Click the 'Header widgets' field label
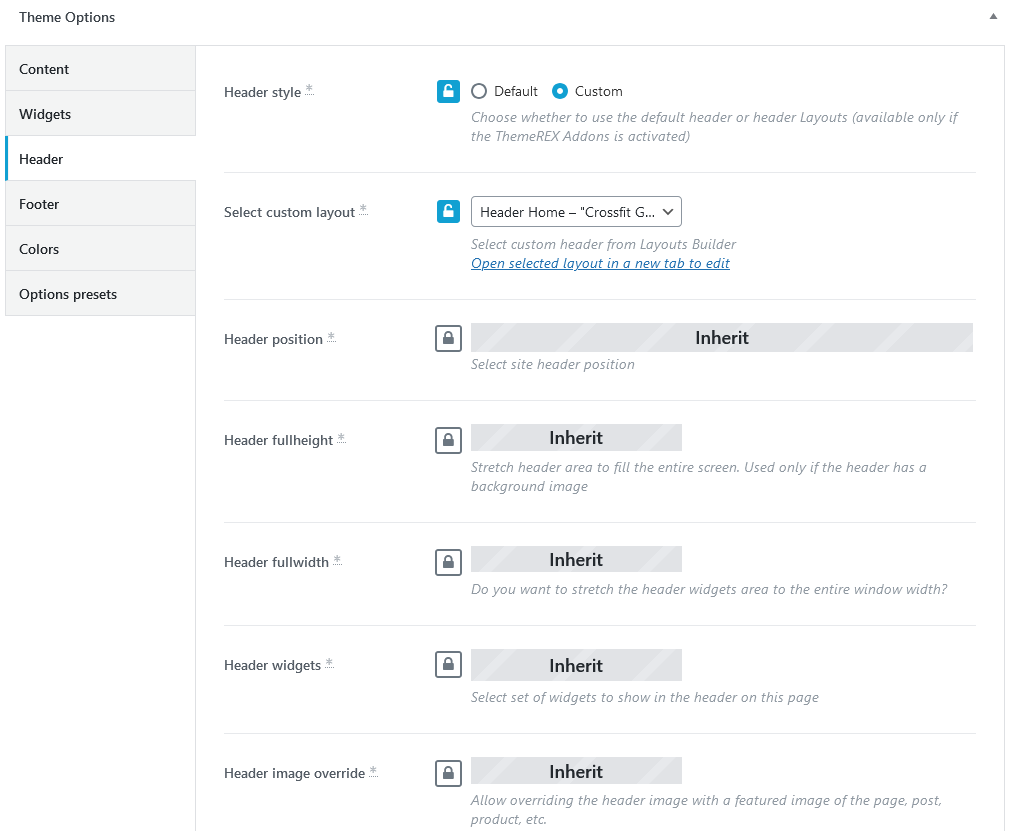The height and width of the screenshot is (831, 1011). point(272,665)
